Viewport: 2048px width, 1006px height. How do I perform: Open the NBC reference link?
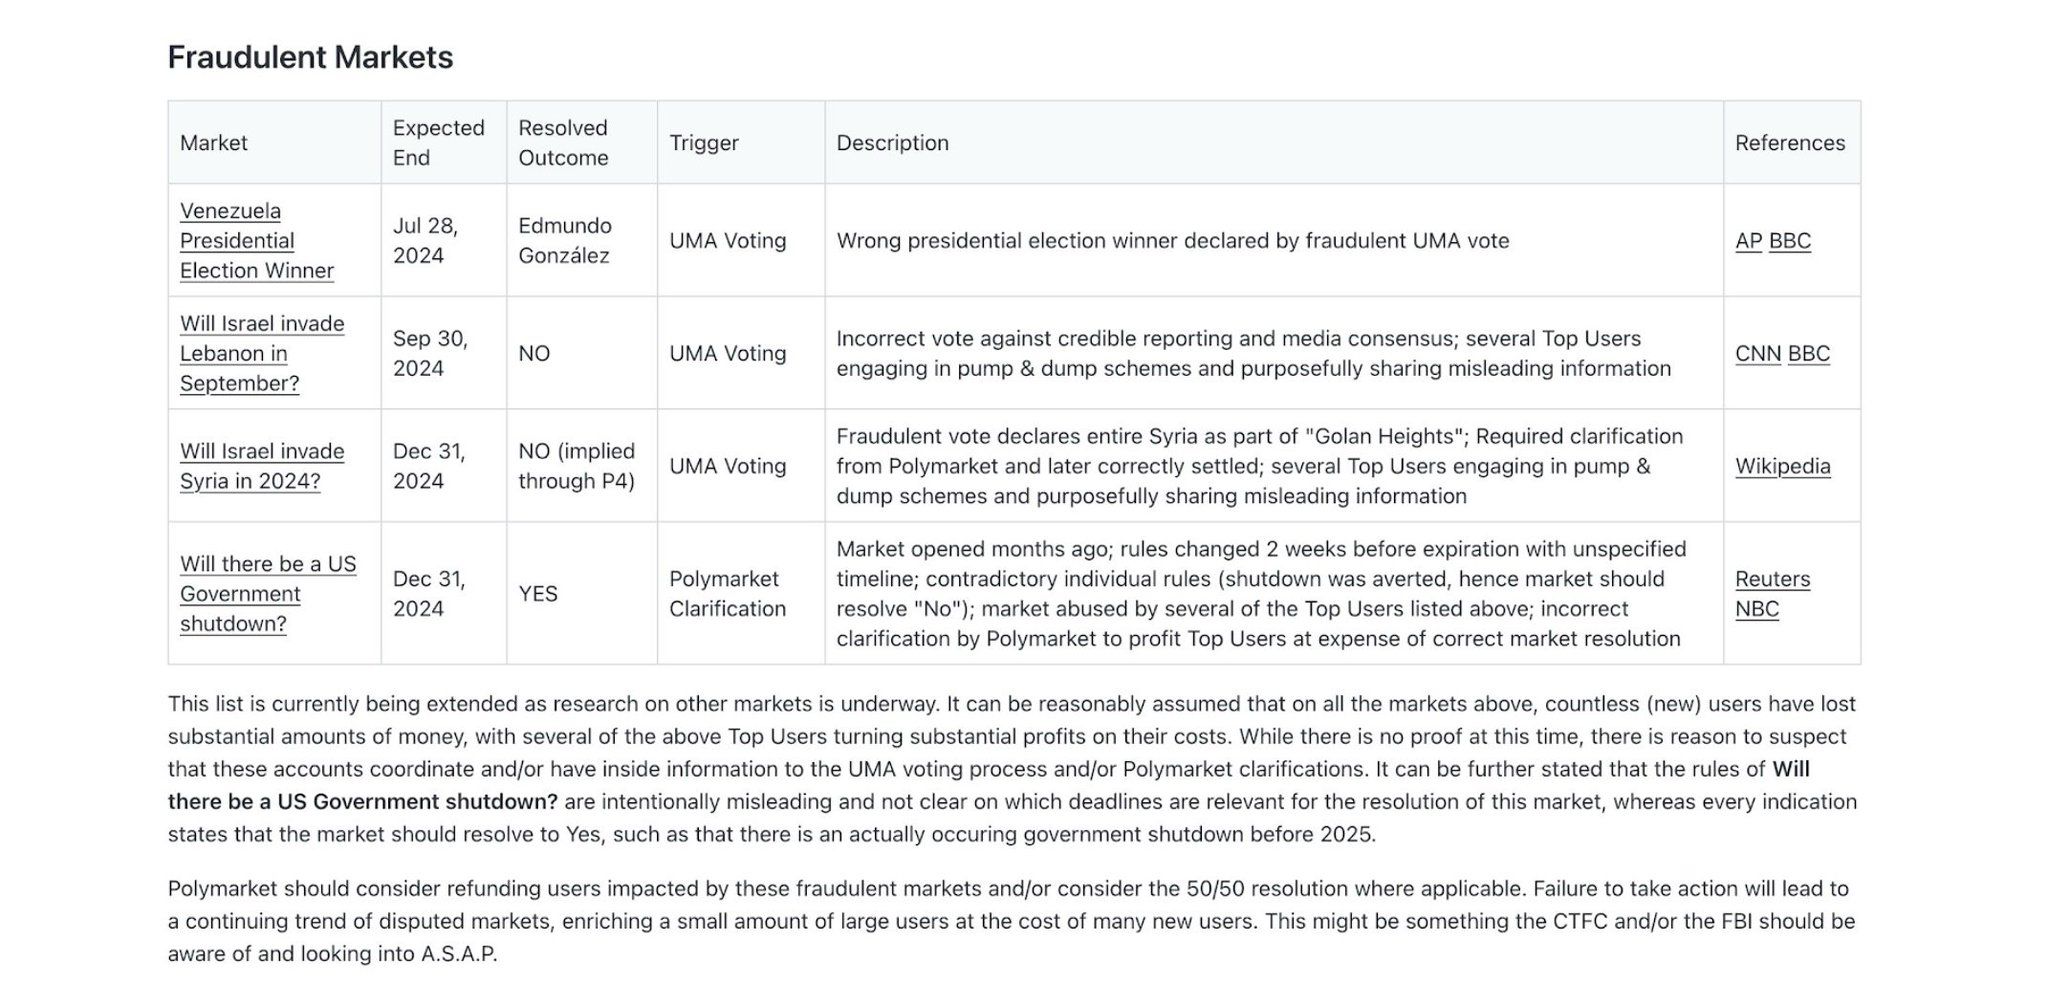(1757, 609)
